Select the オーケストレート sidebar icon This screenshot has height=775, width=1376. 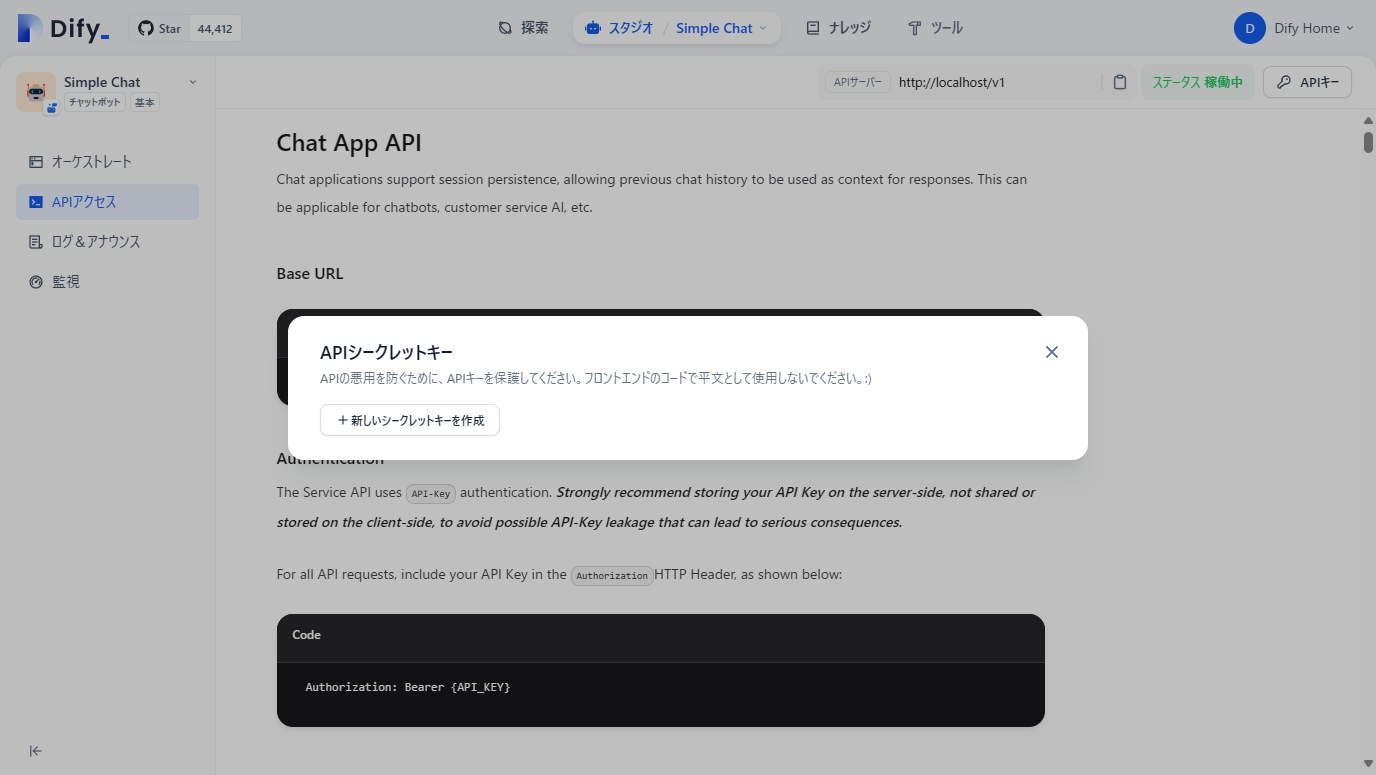tap(37, 161)
